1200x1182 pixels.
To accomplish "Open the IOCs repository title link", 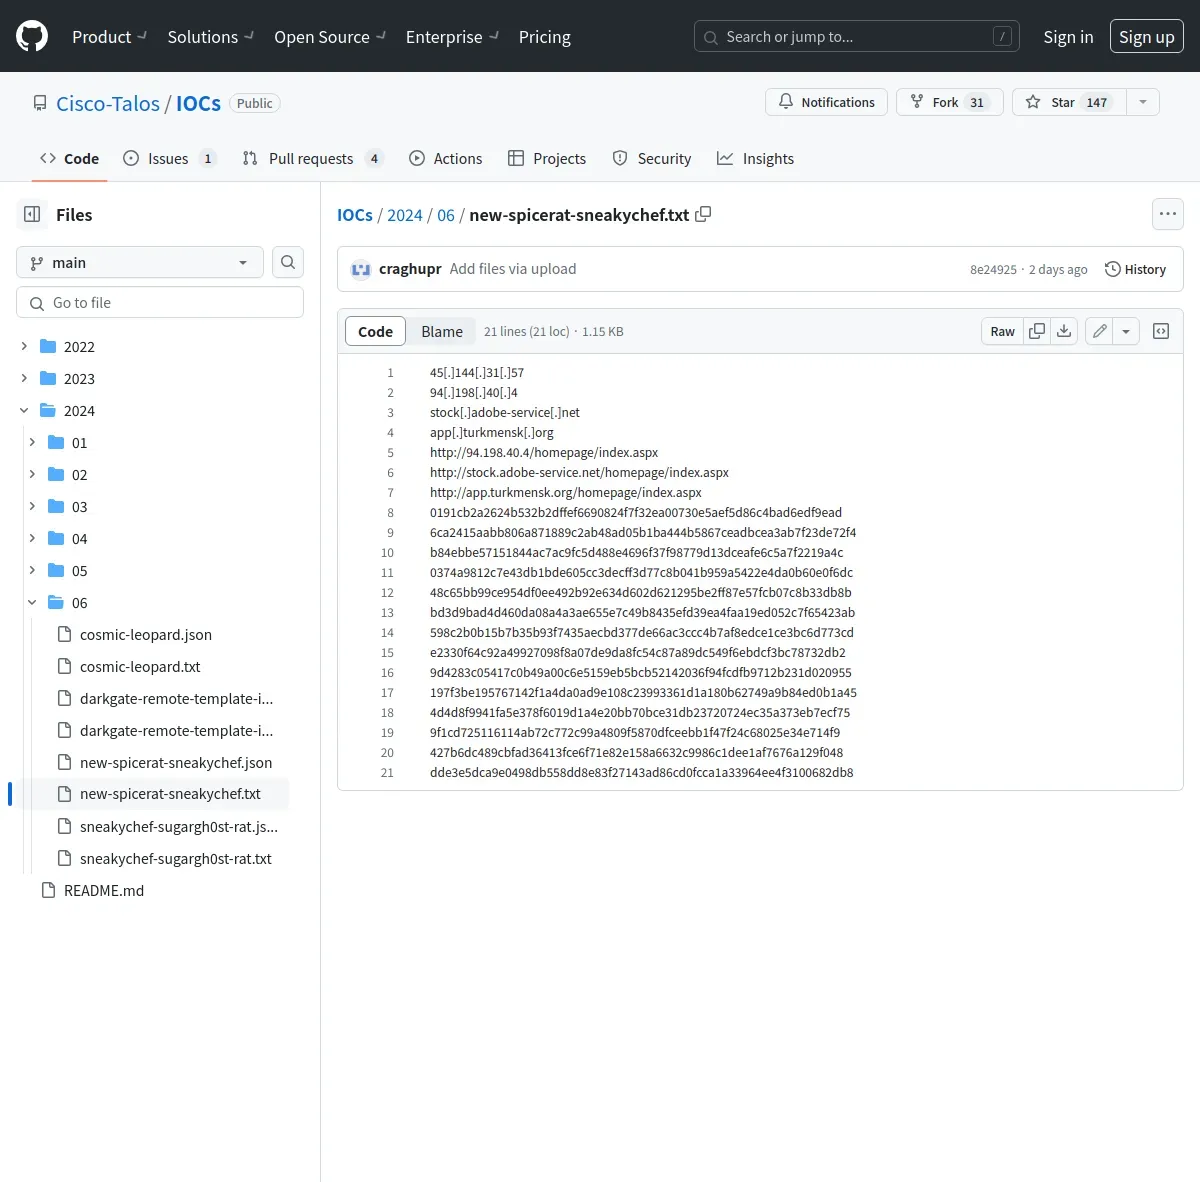I will pyautogui.click(x=198, y=103).
